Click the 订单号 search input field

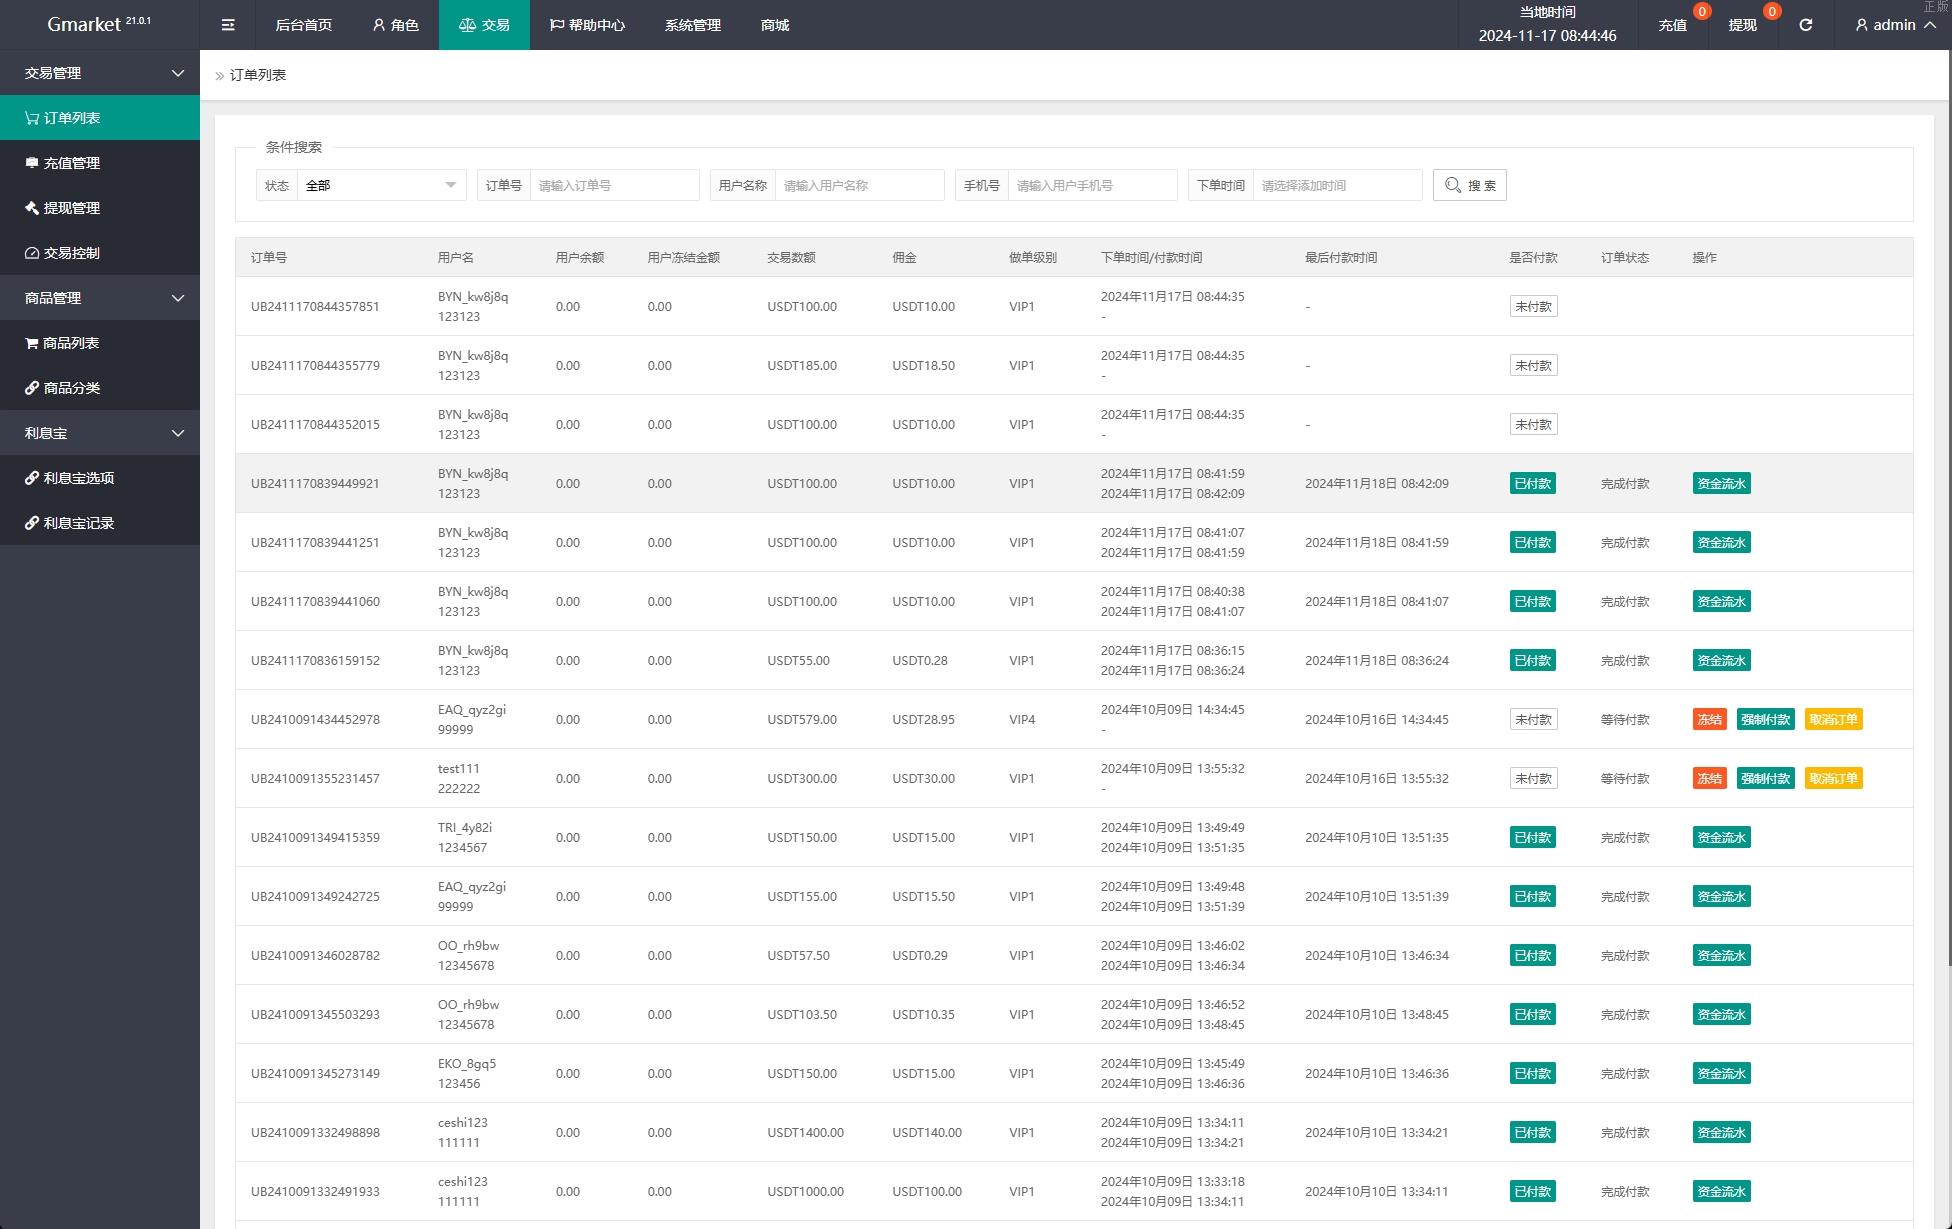[613, 185]
